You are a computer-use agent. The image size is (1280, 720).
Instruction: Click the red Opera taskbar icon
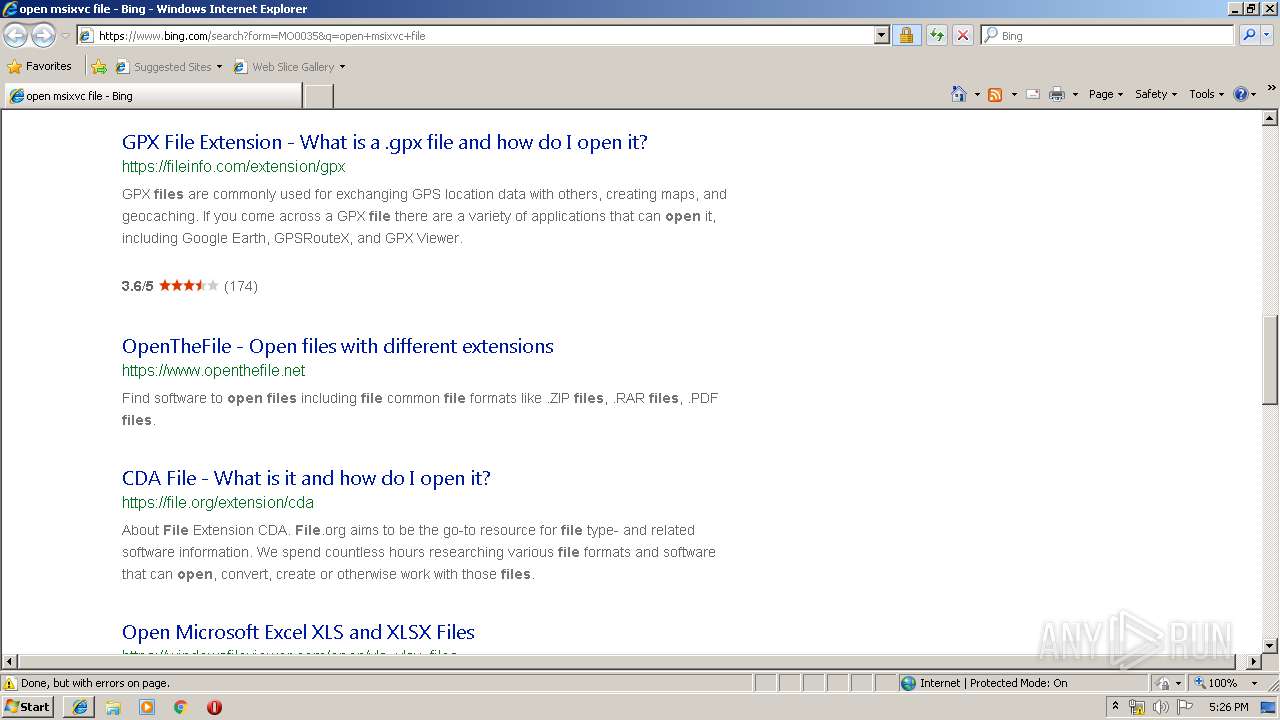click(x=214, y=707)
